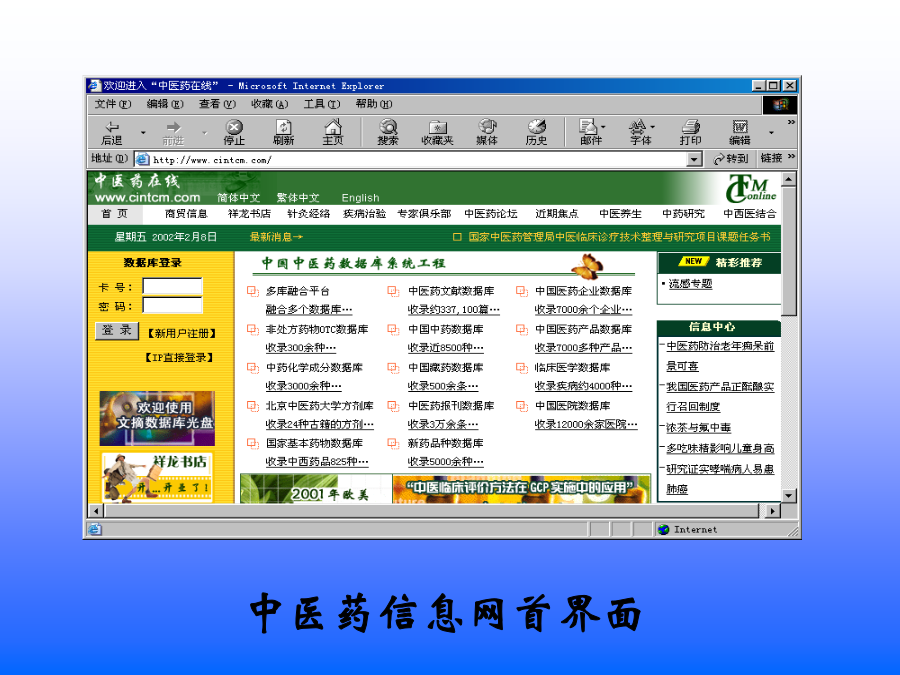Screen dimensions: 900x675
Task: Open the 文摘数据库光盘 banner
Action: click(157, 418)
